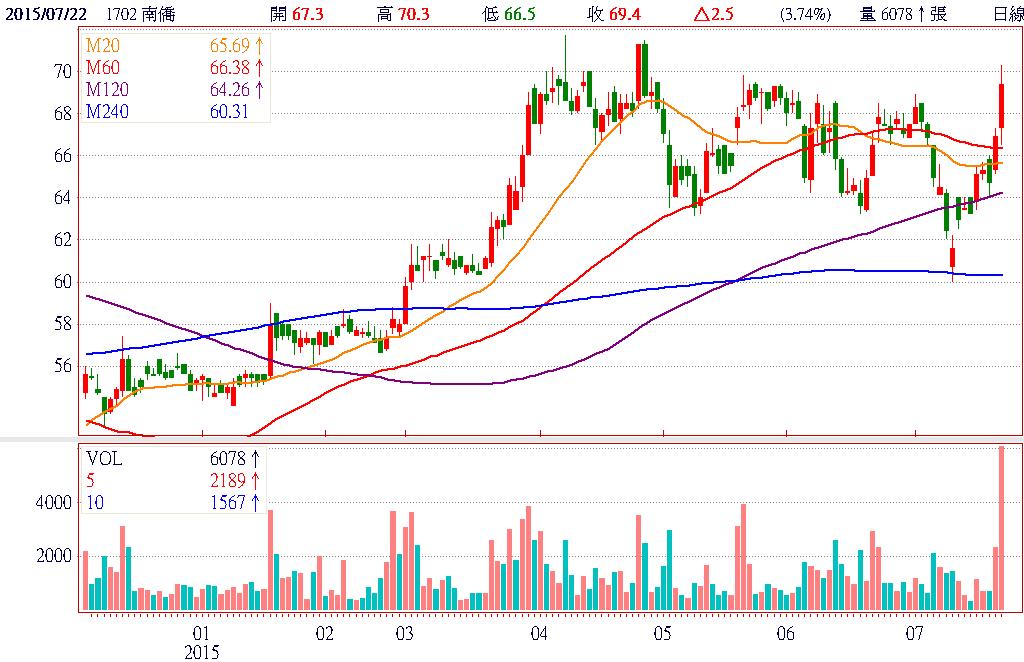
Task: Click the VOL label in volume panel
Action: [104, 458]
